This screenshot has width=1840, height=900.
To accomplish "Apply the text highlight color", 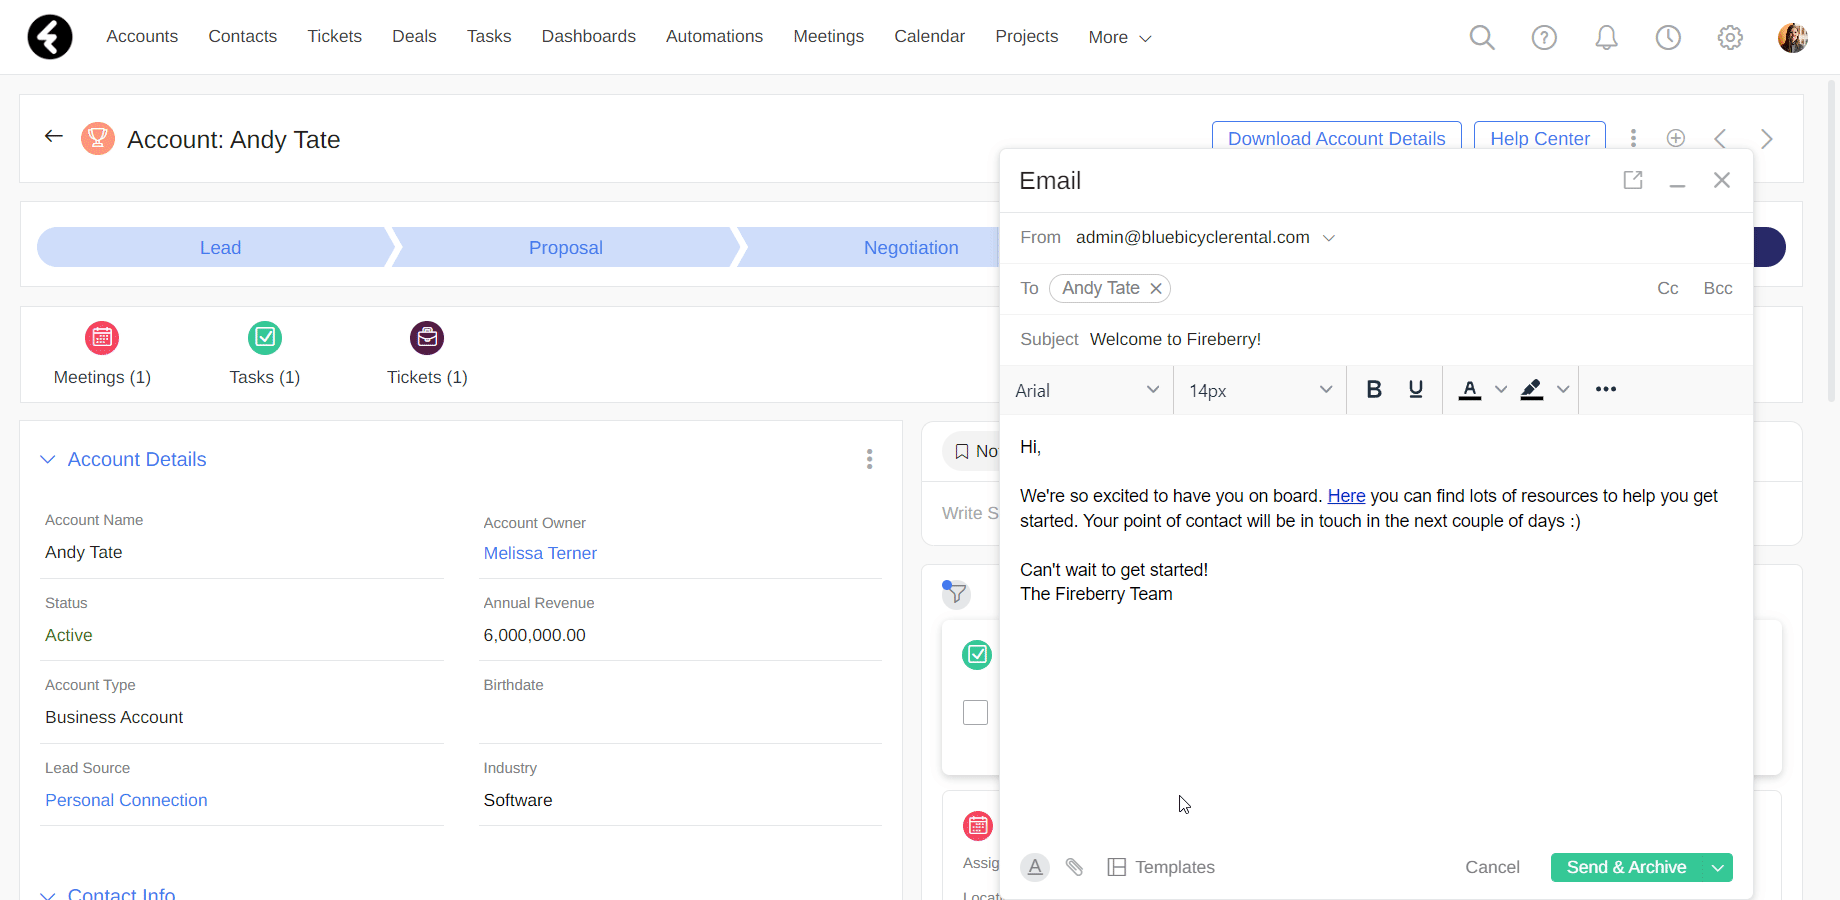I will [x=1531, y=389].
